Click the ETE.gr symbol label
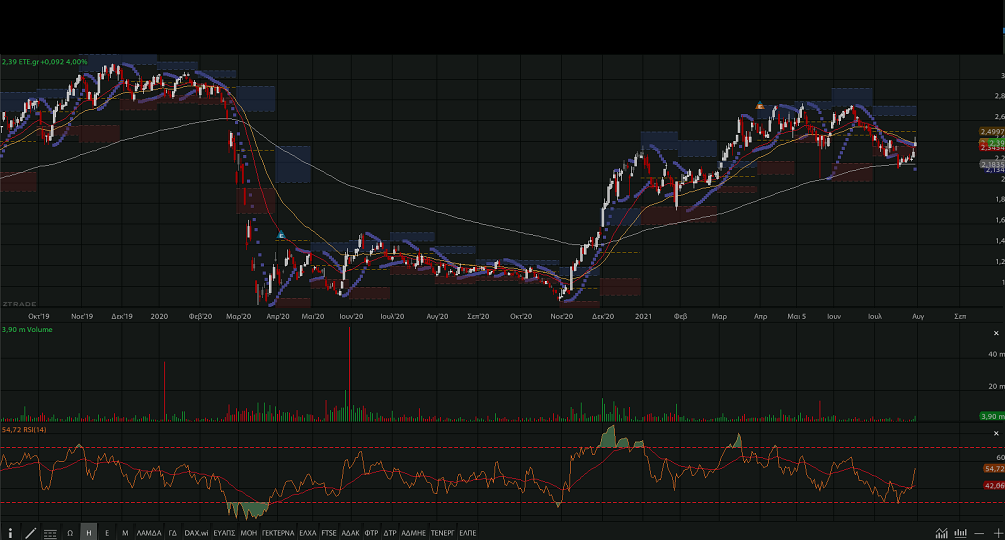 pyautogui.click(x=32, y=62)
